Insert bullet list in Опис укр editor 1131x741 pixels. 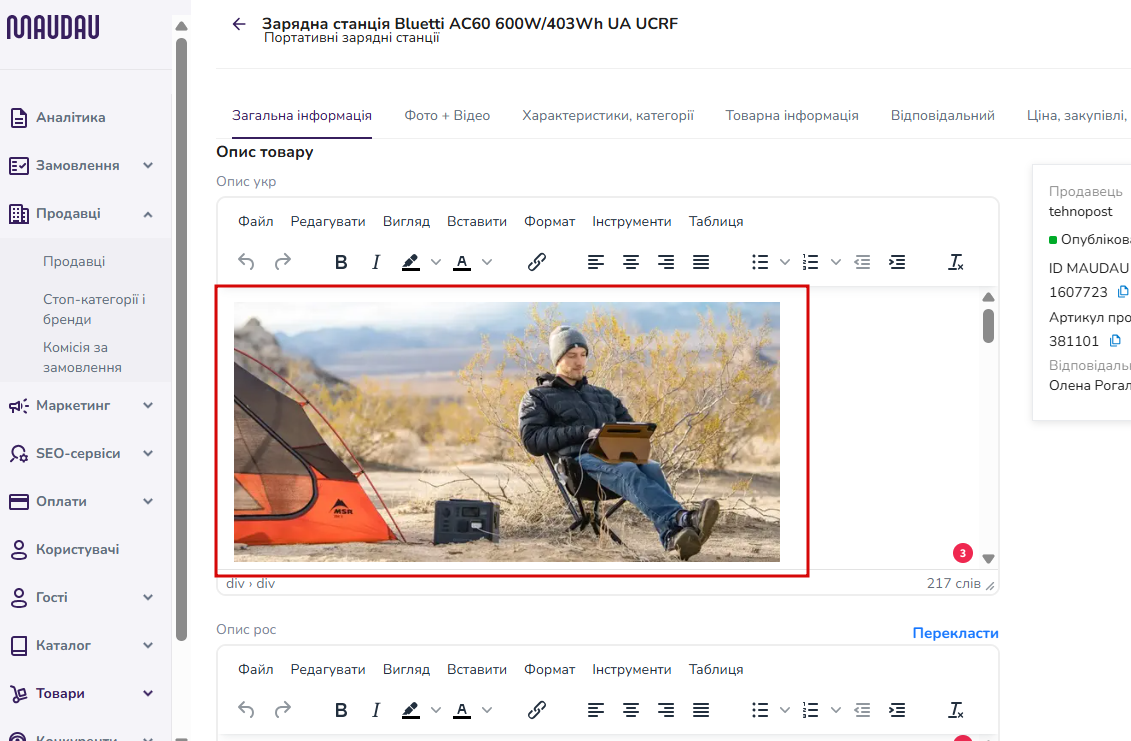[x=760, y=262]
